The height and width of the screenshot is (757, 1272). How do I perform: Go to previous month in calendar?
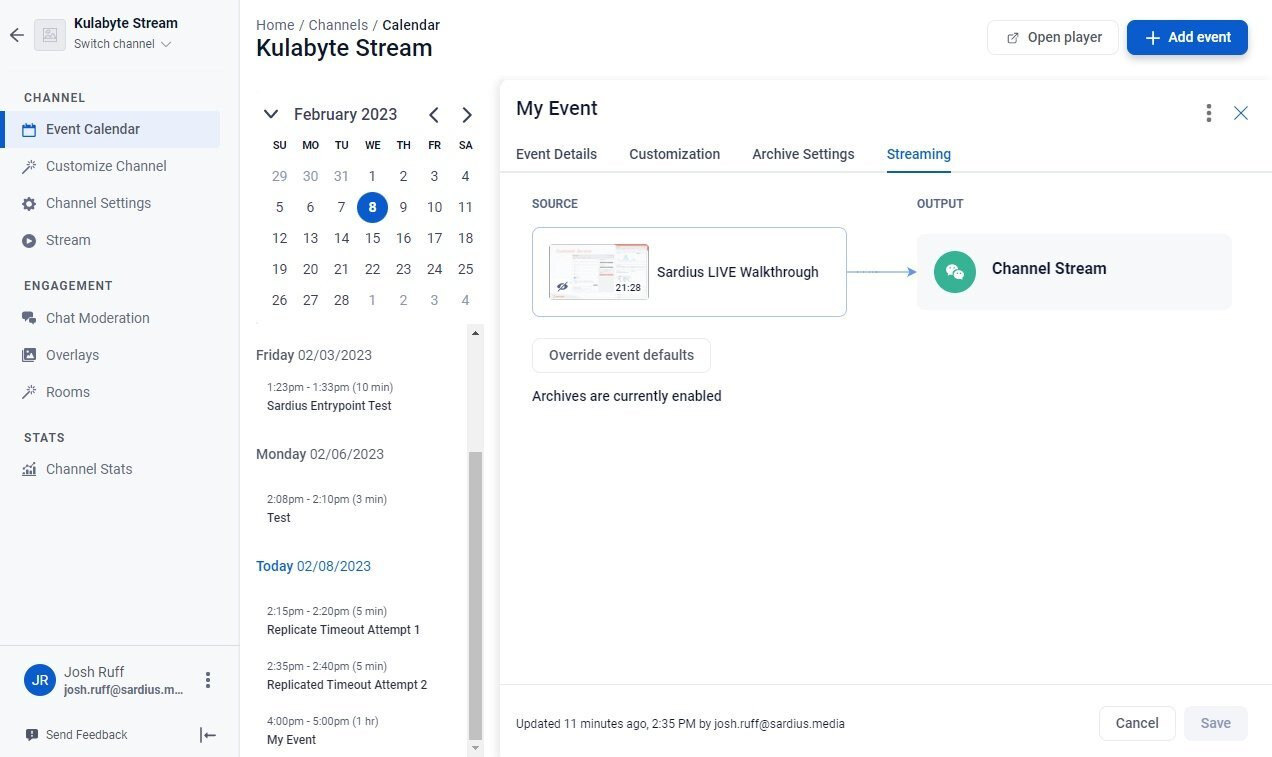[x=434, y=115]
